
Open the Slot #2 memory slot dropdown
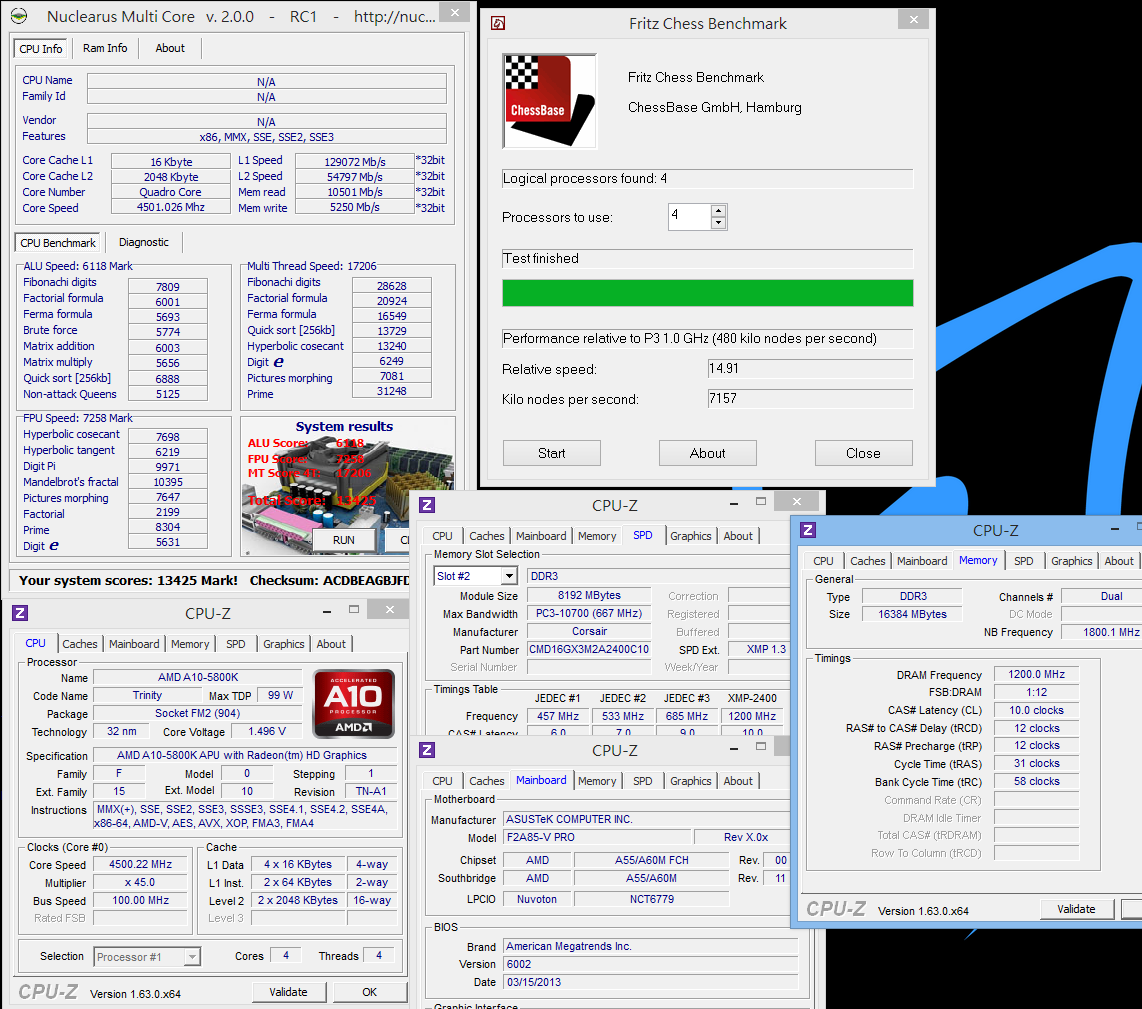(x=509, y=576)
